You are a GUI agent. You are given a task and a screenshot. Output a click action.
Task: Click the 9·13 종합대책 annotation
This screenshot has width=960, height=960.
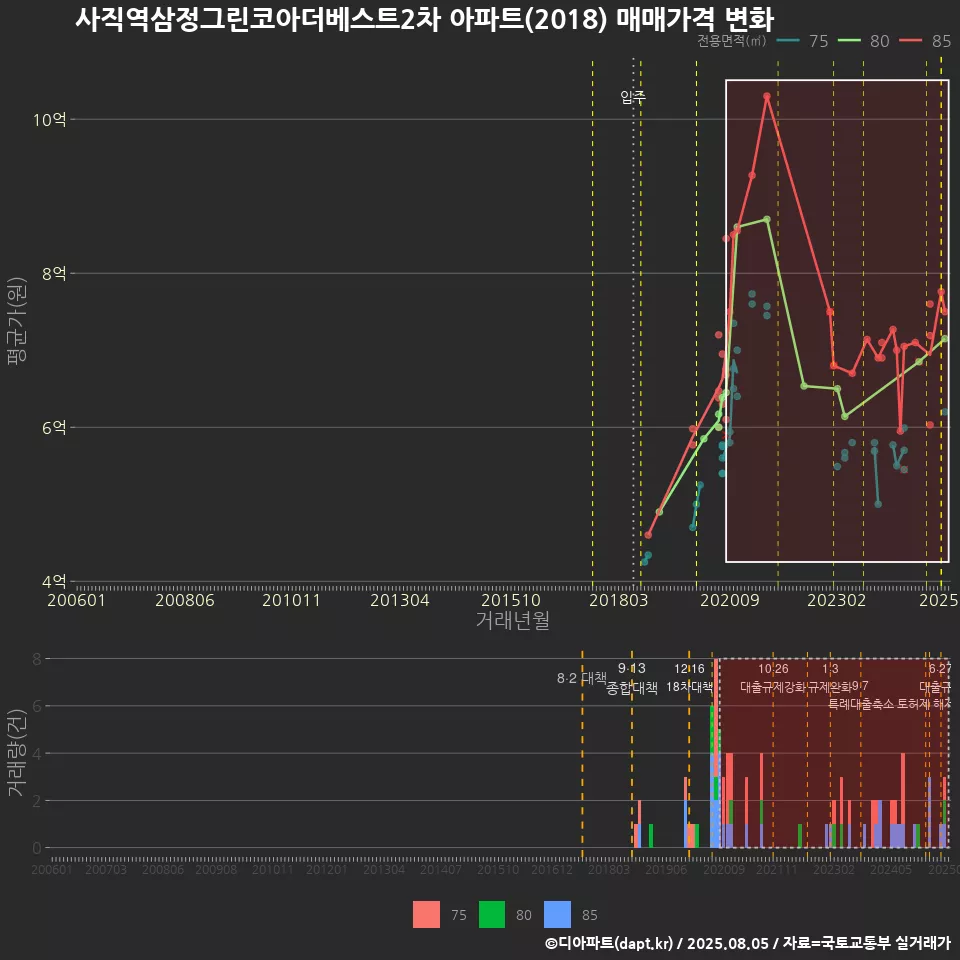tap(632, 678)
